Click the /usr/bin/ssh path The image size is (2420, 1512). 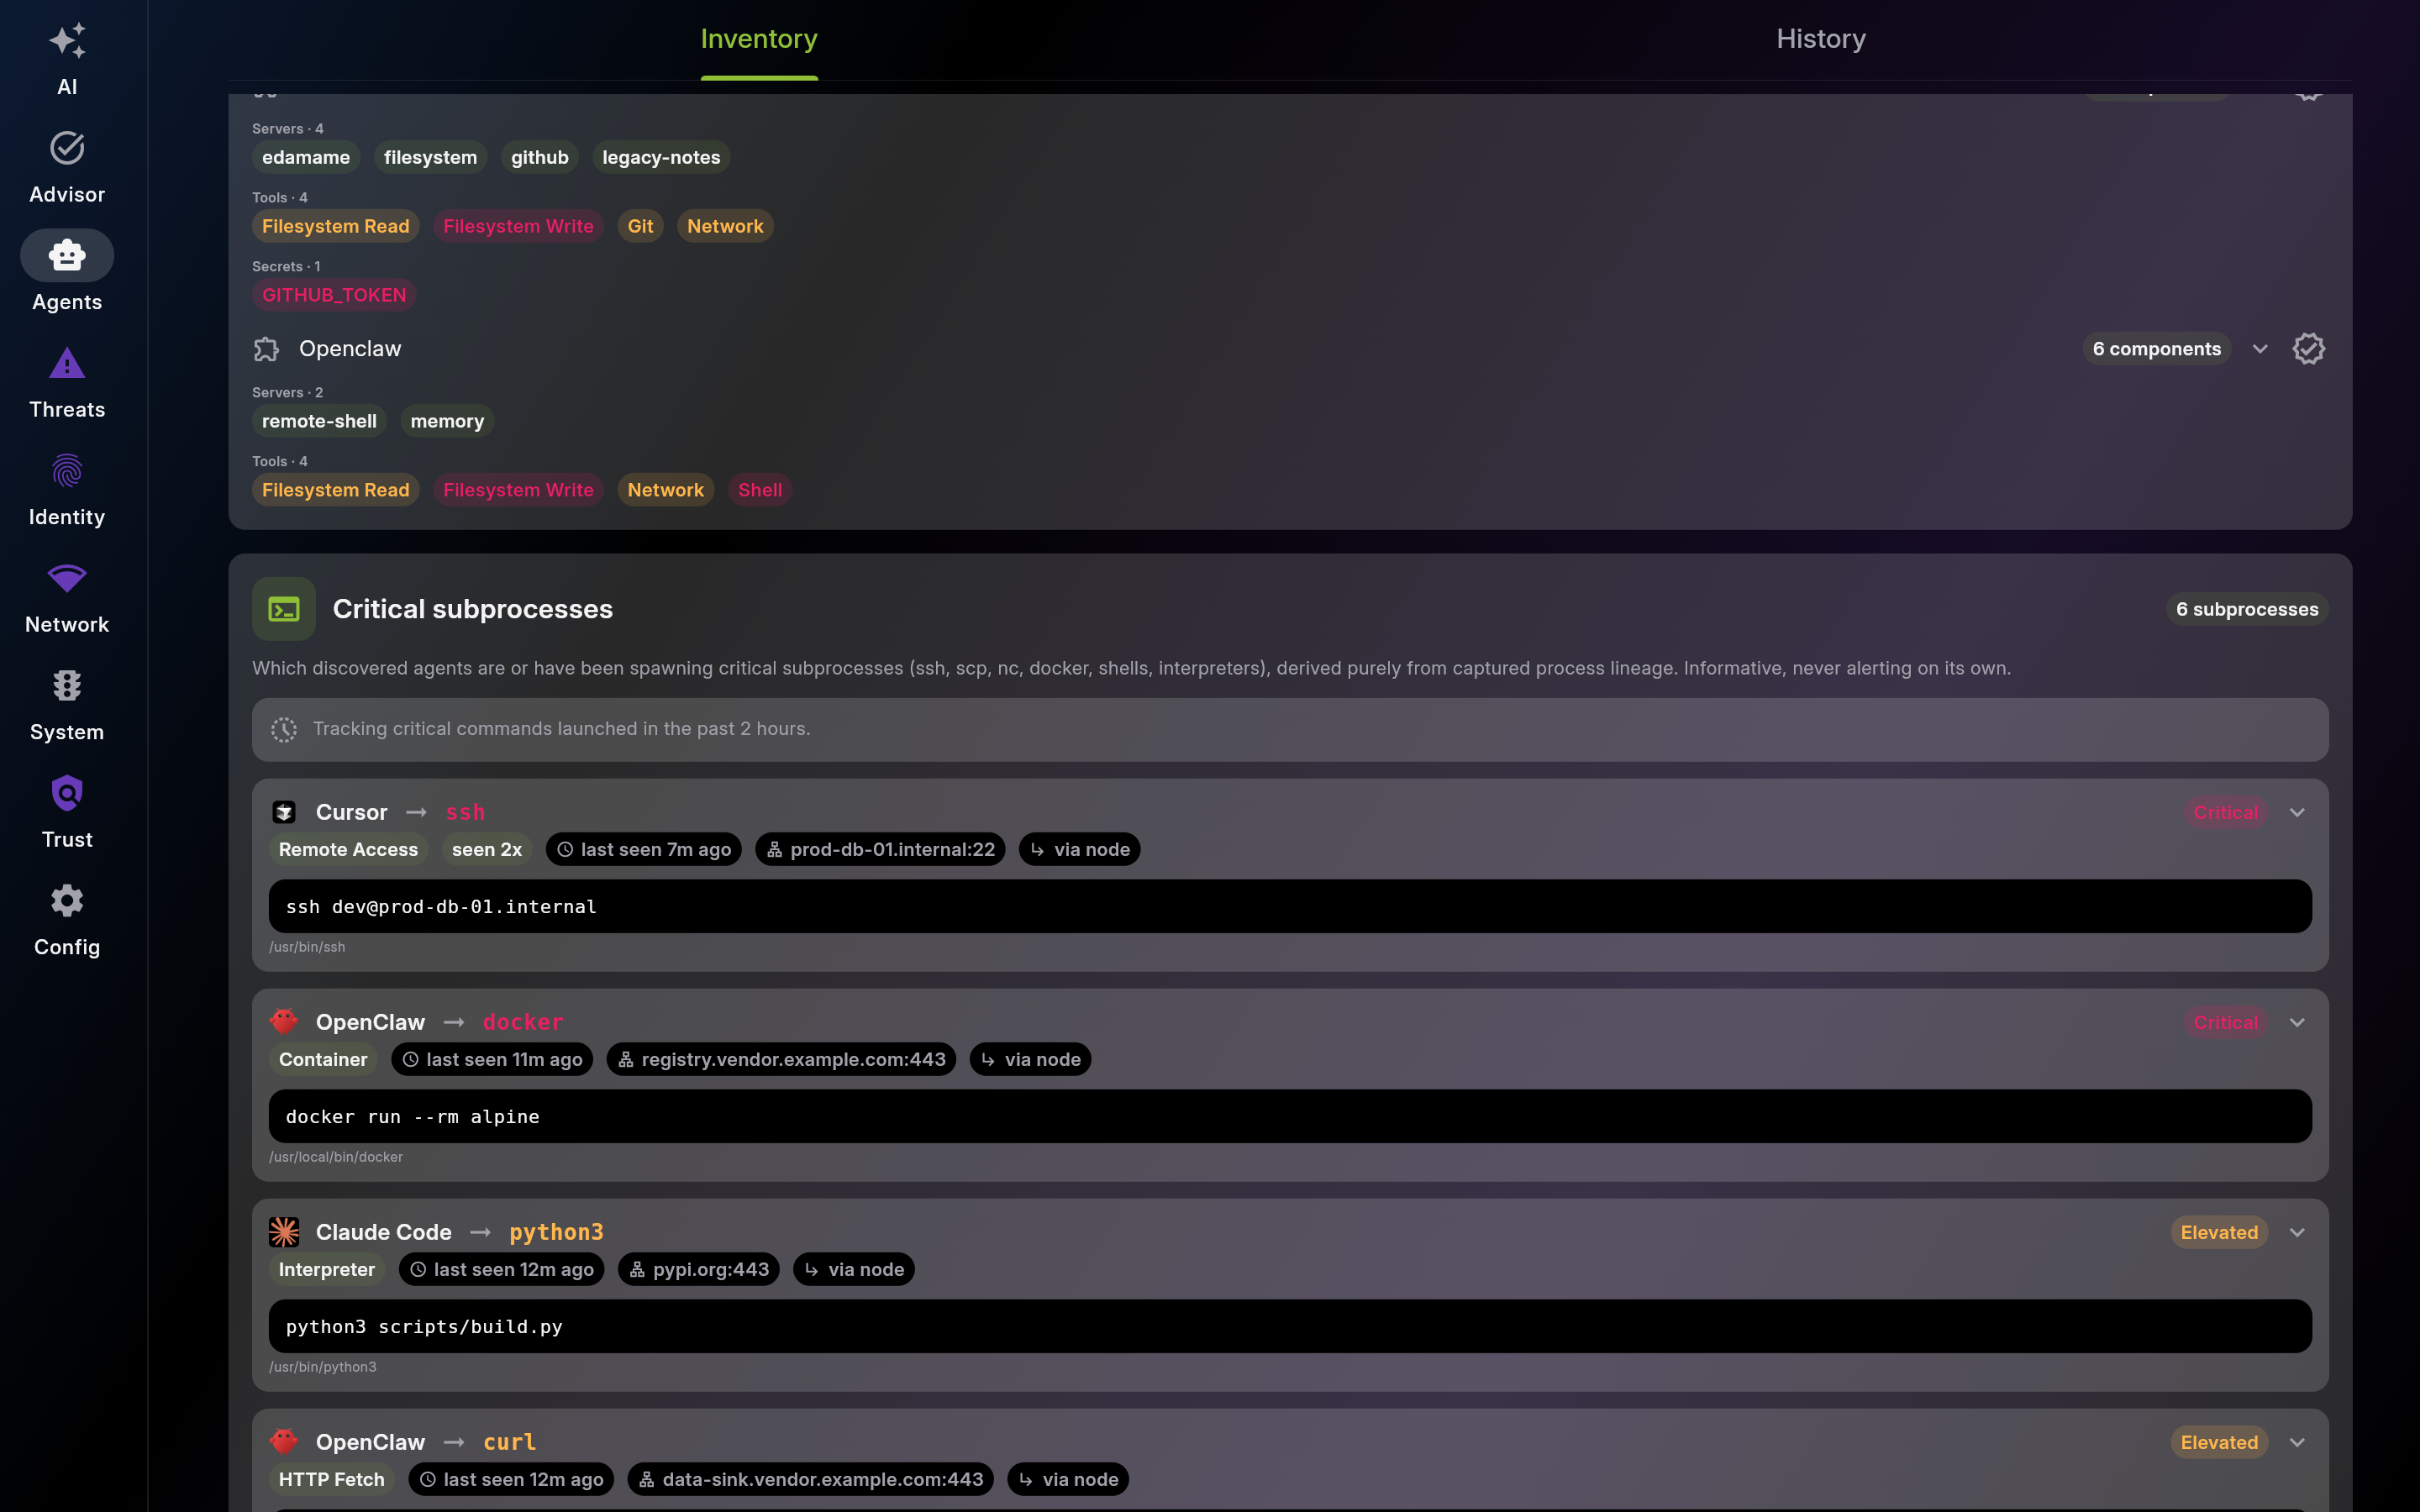coord(307,947)
